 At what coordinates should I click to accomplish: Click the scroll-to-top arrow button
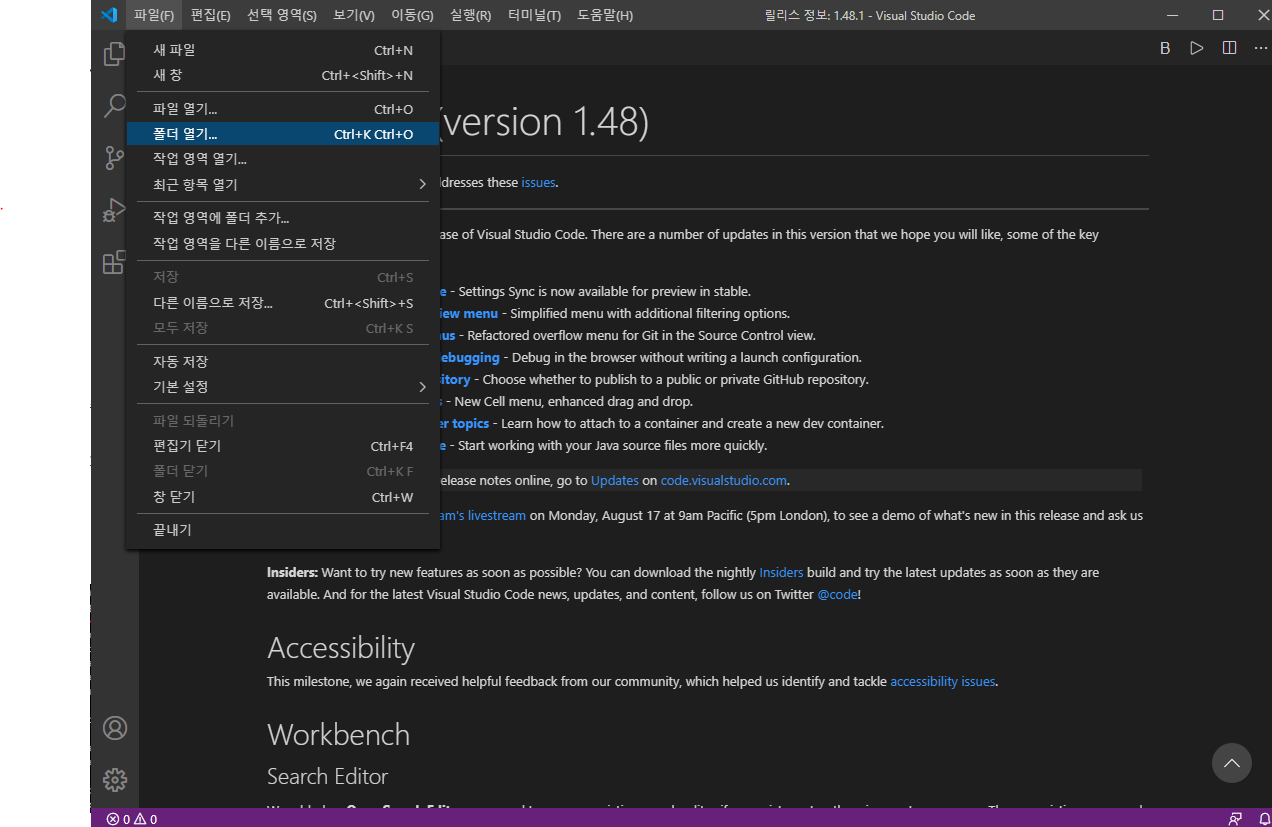point(1232,763)
